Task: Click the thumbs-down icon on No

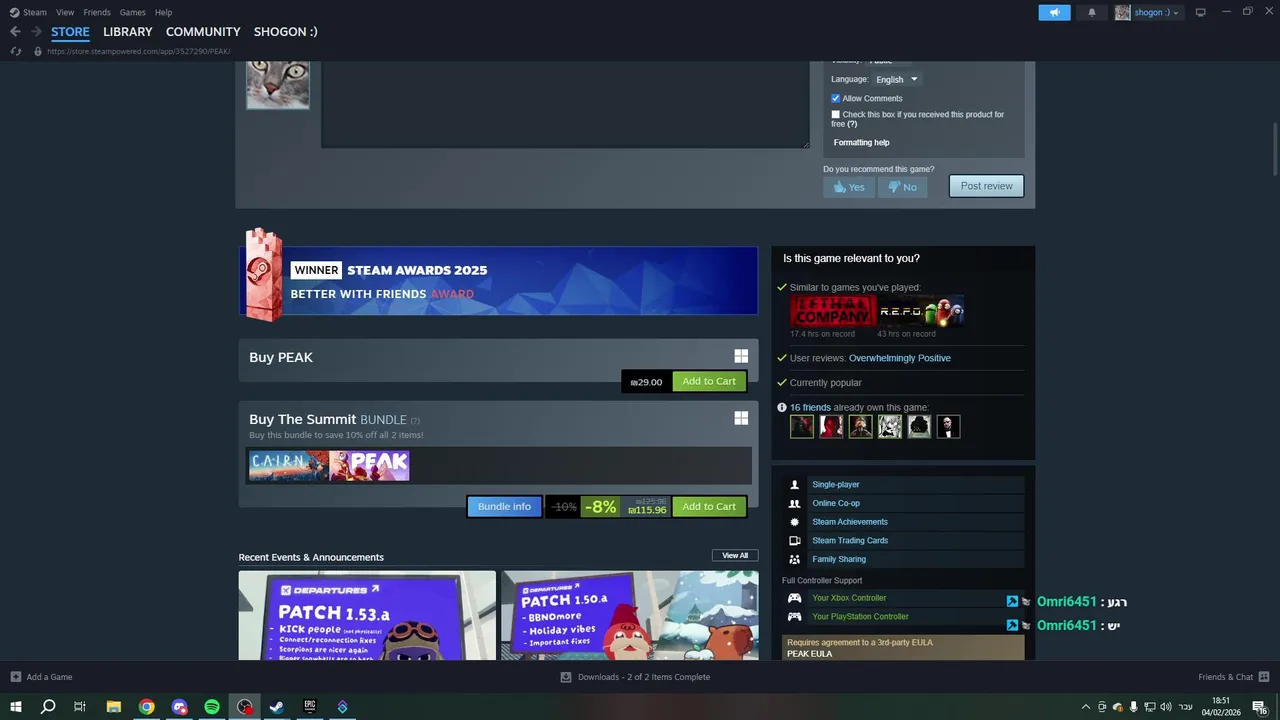Action: coord(894,187)
